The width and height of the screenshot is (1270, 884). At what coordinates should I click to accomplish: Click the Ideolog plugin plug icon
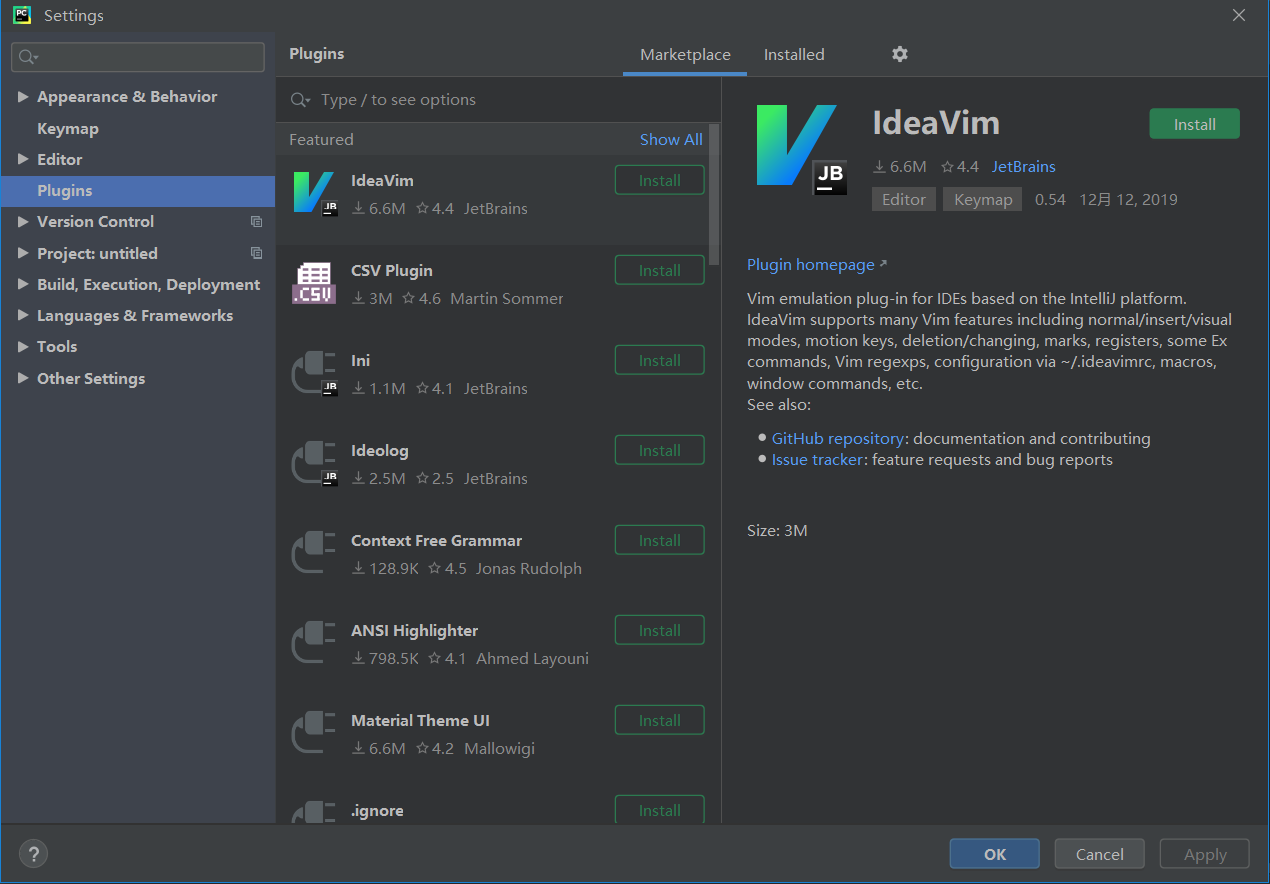point(314,463)
